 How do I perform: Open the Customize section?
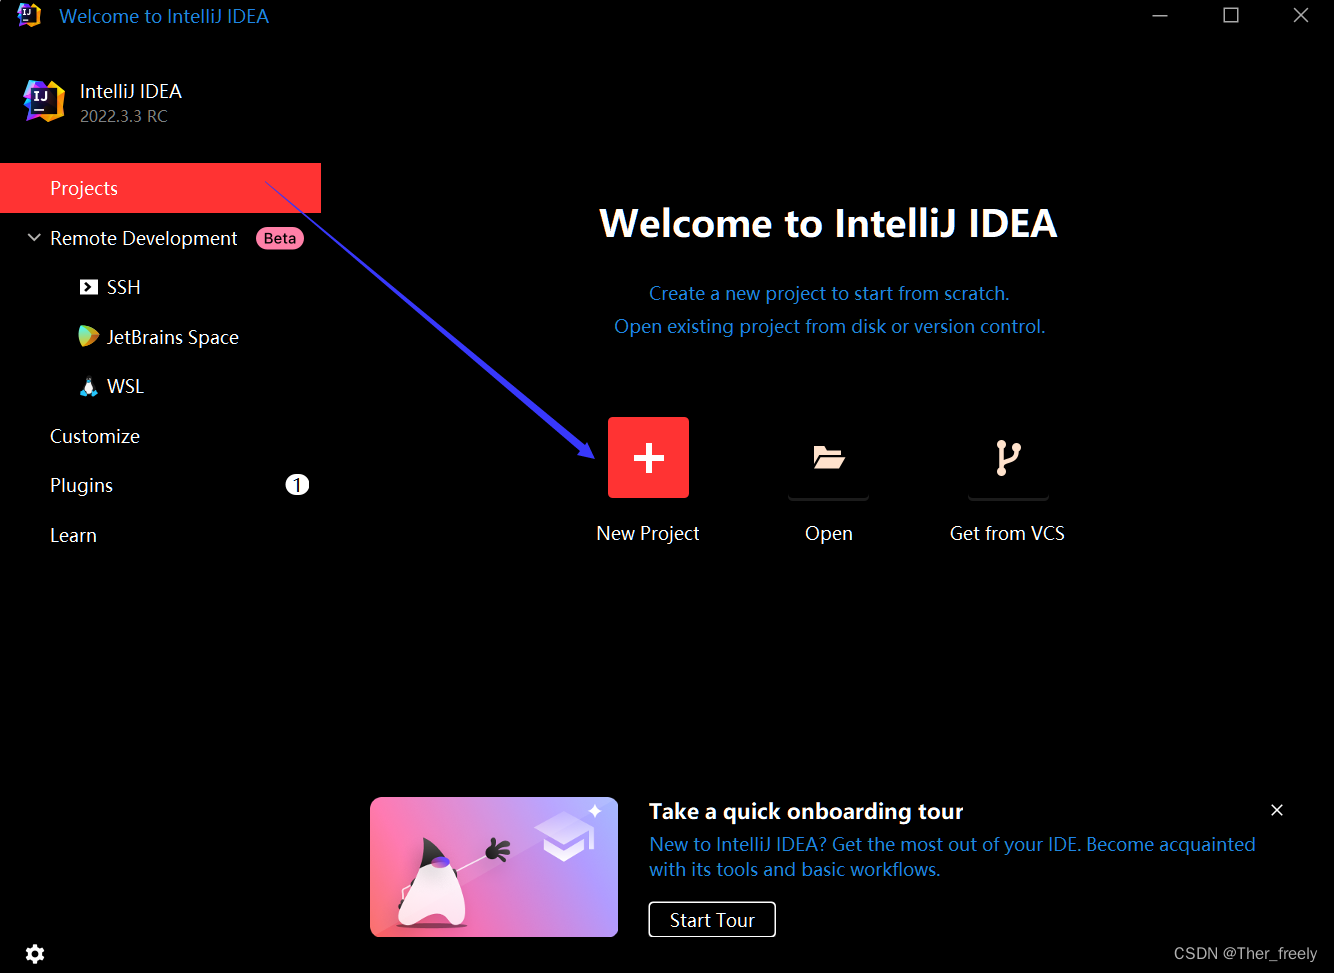click(x=95, y=436)
